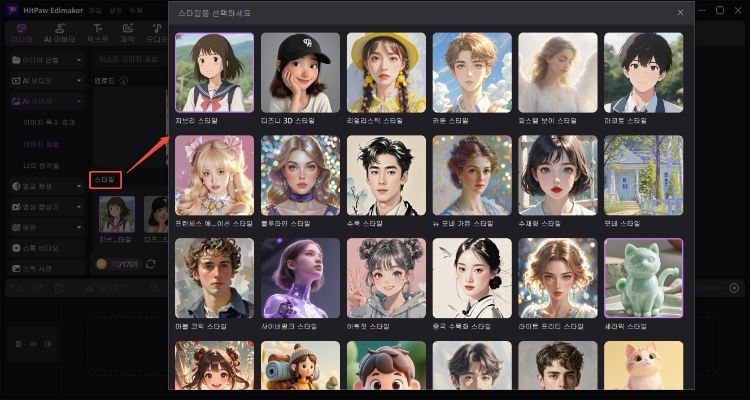
Task: Click the refresh icon beside coin count
Action: click(150, 263)
